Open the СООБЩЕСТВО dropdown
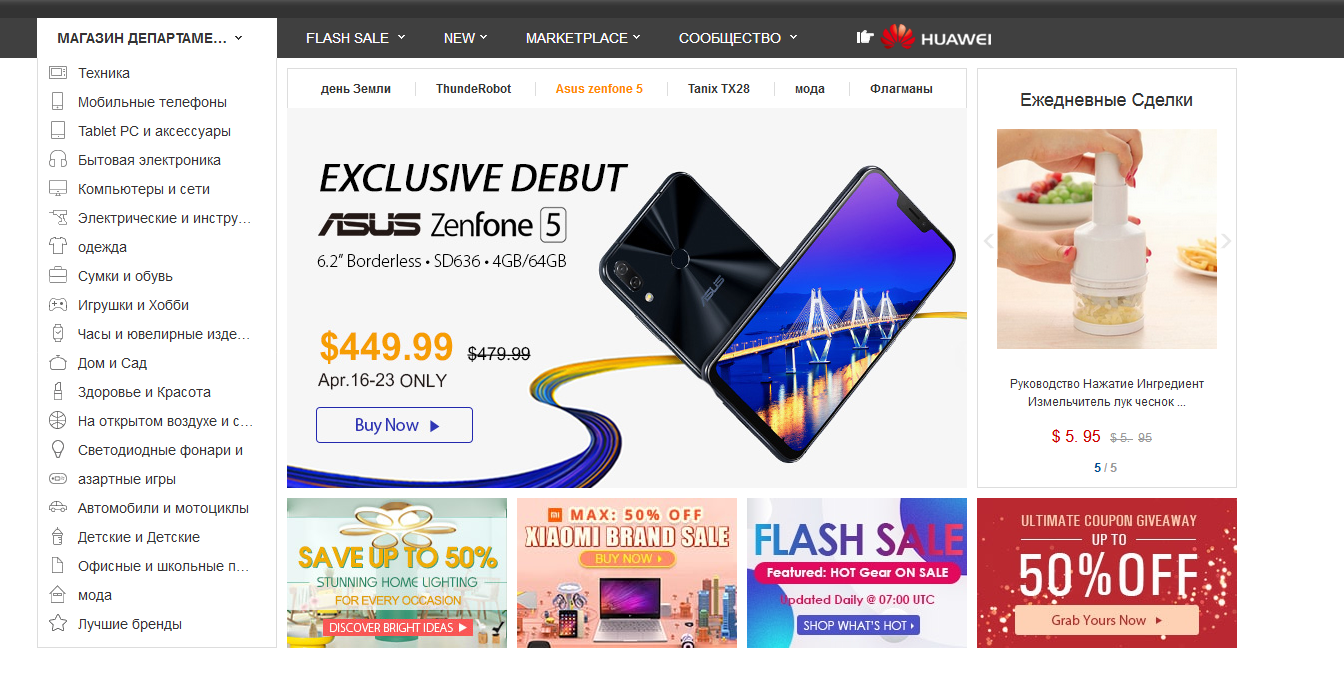The height and width of the screenshot is (682, 1344). (738, 38)
